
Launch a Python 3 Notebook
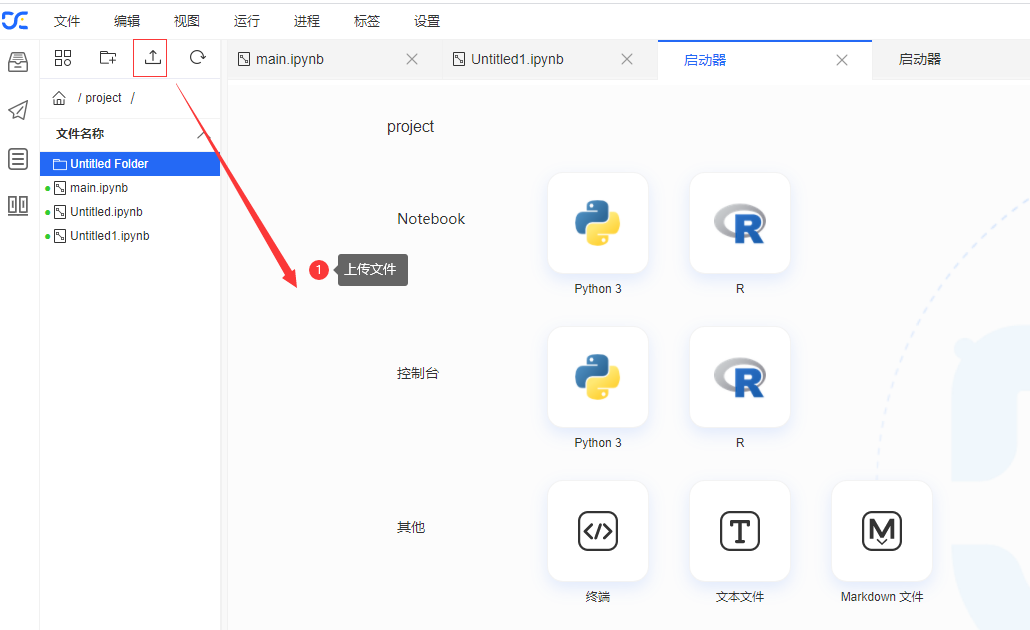tap(598, 223)
